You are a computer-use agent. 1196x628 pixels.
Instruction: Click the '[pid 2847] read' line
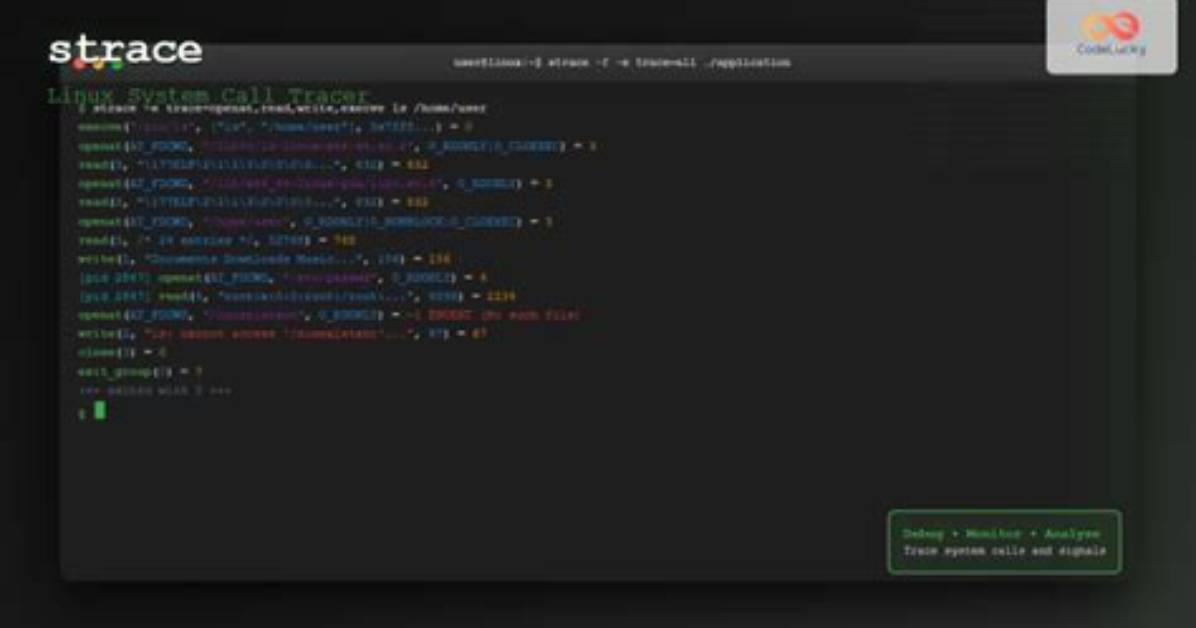coord(297,296)
